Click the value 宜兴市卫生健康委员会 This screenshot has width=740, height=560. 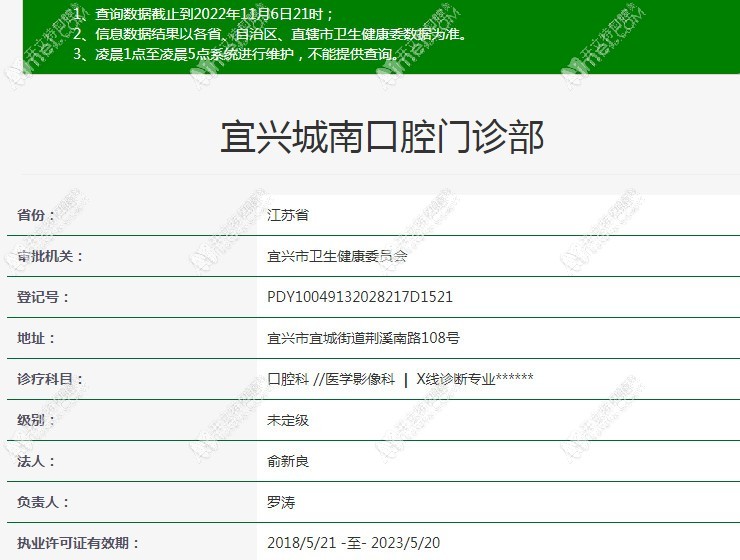pyautogui.click(x=337, y=256)
